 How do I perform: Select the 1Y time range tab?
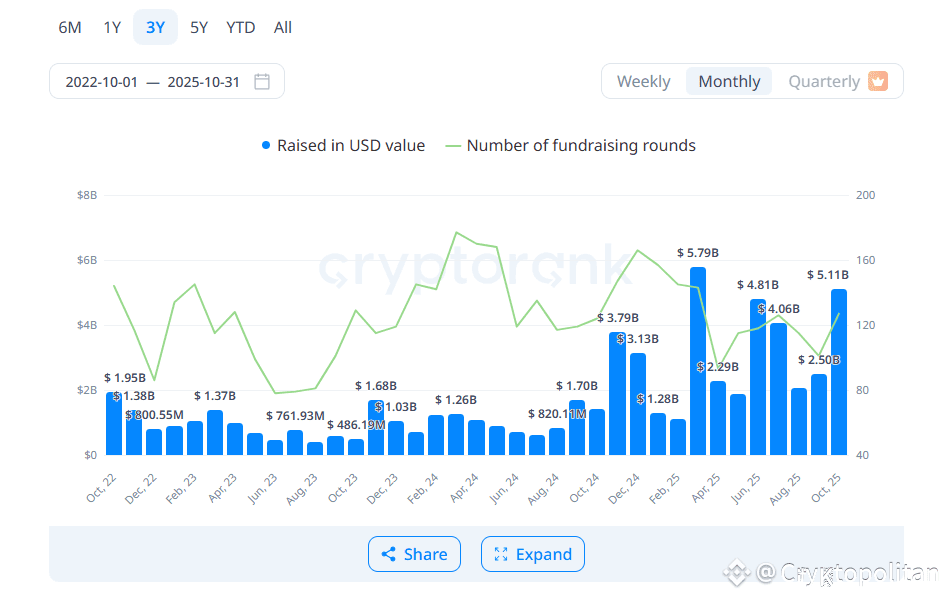coord(112,27)
